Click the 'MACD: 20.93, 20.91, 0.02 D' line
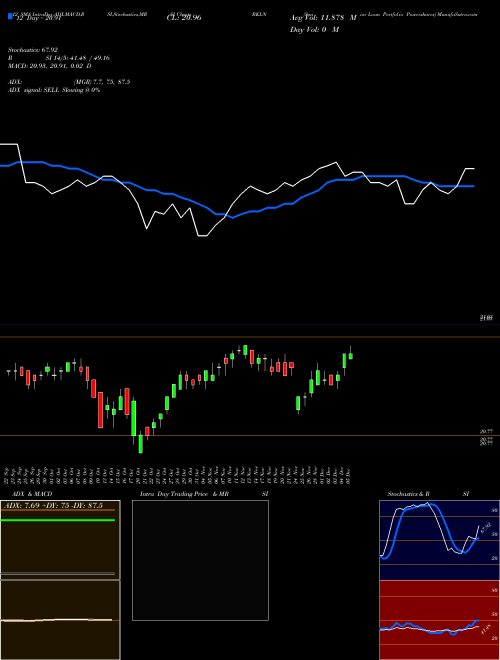 [x=49, y=66]
